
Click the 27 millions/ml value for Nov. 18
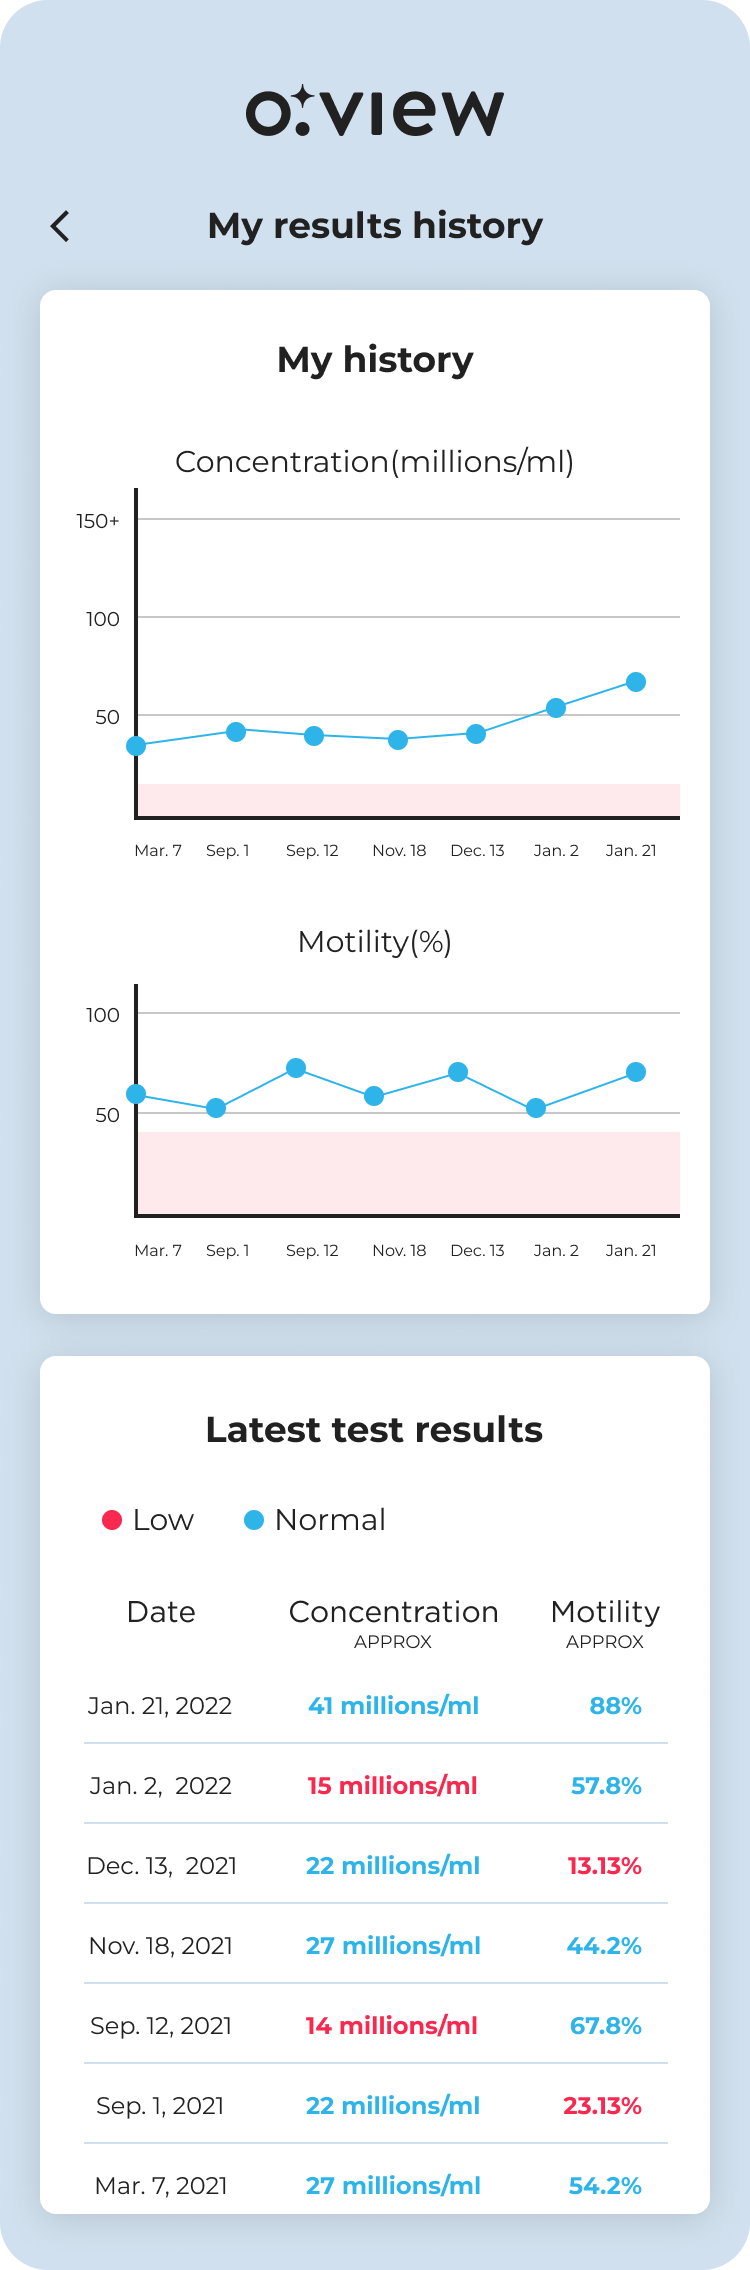393,1945
